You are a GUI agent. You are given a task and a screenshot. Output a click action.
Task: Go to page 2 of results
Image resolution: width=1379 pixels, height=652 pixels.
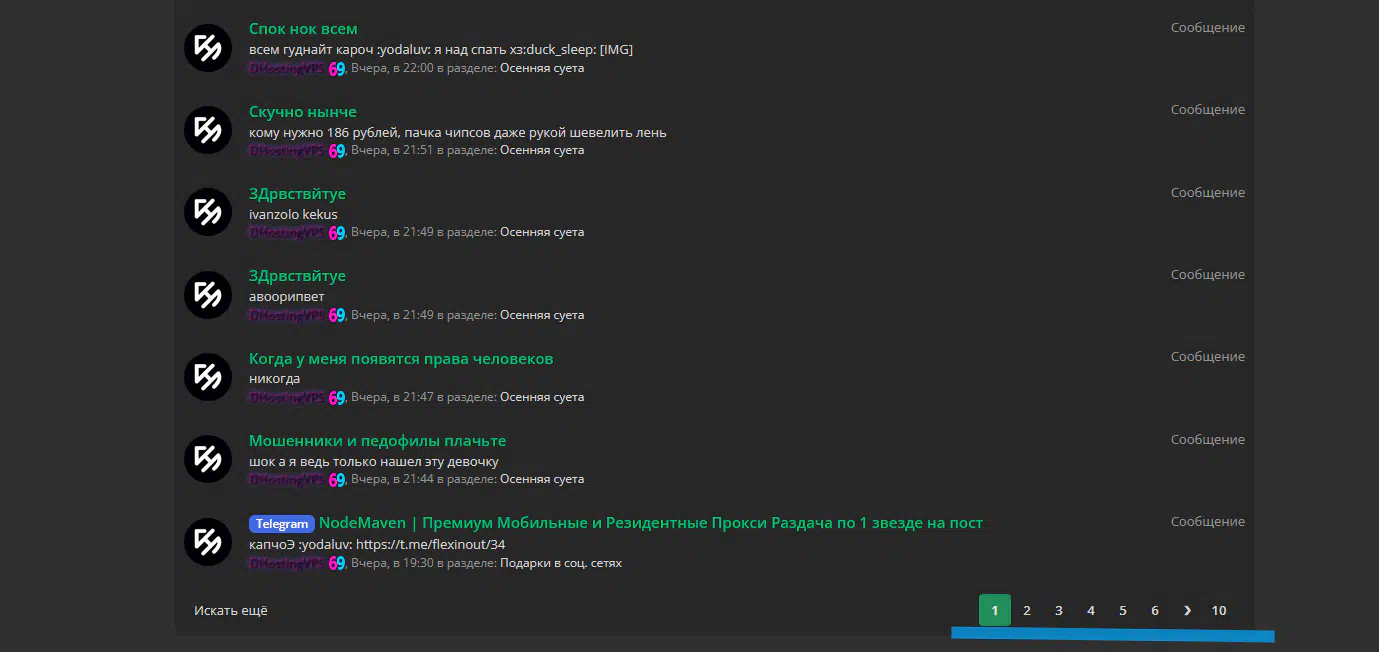click(x=1027, y=610)
